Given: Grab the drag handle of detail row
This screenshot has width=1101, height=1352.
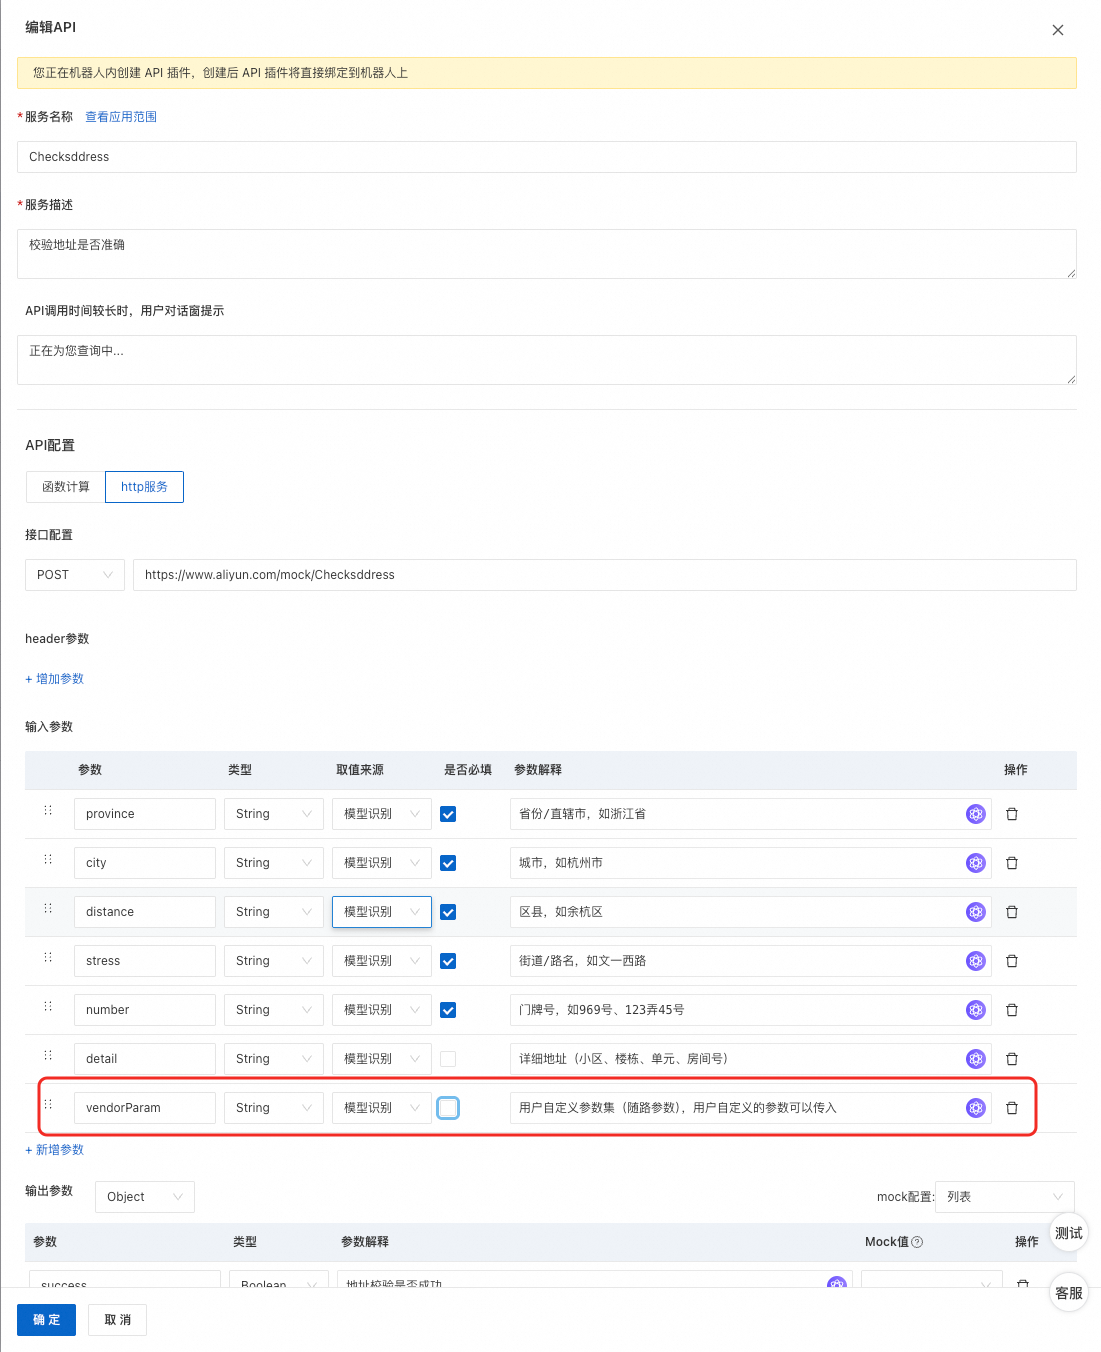Looking at the screenshot, I should (x=48, y=1055).
